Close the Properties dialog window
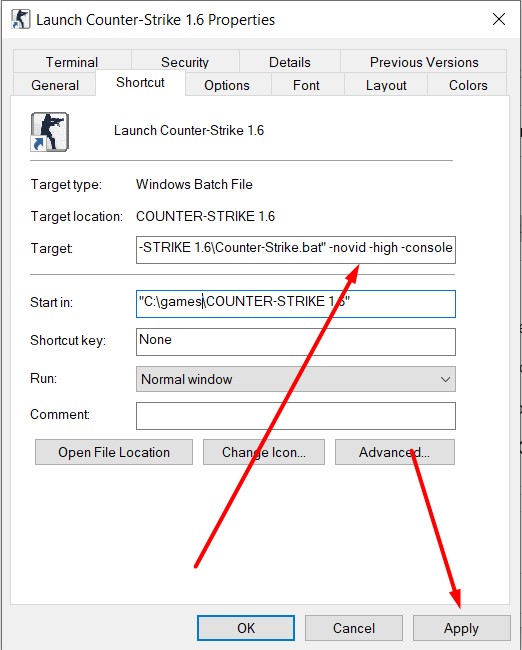Viewport: 522px width, 650px height. pyautogui.click(x=498, y=19)
